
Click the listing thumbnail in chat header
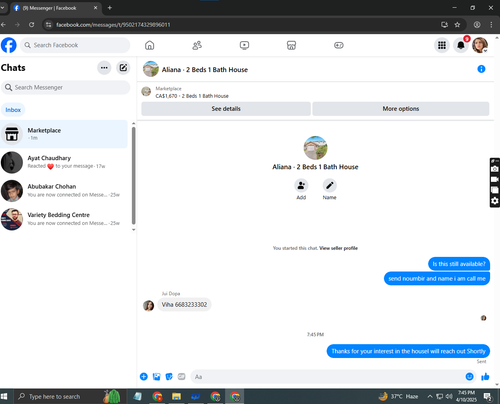[151, 69]
